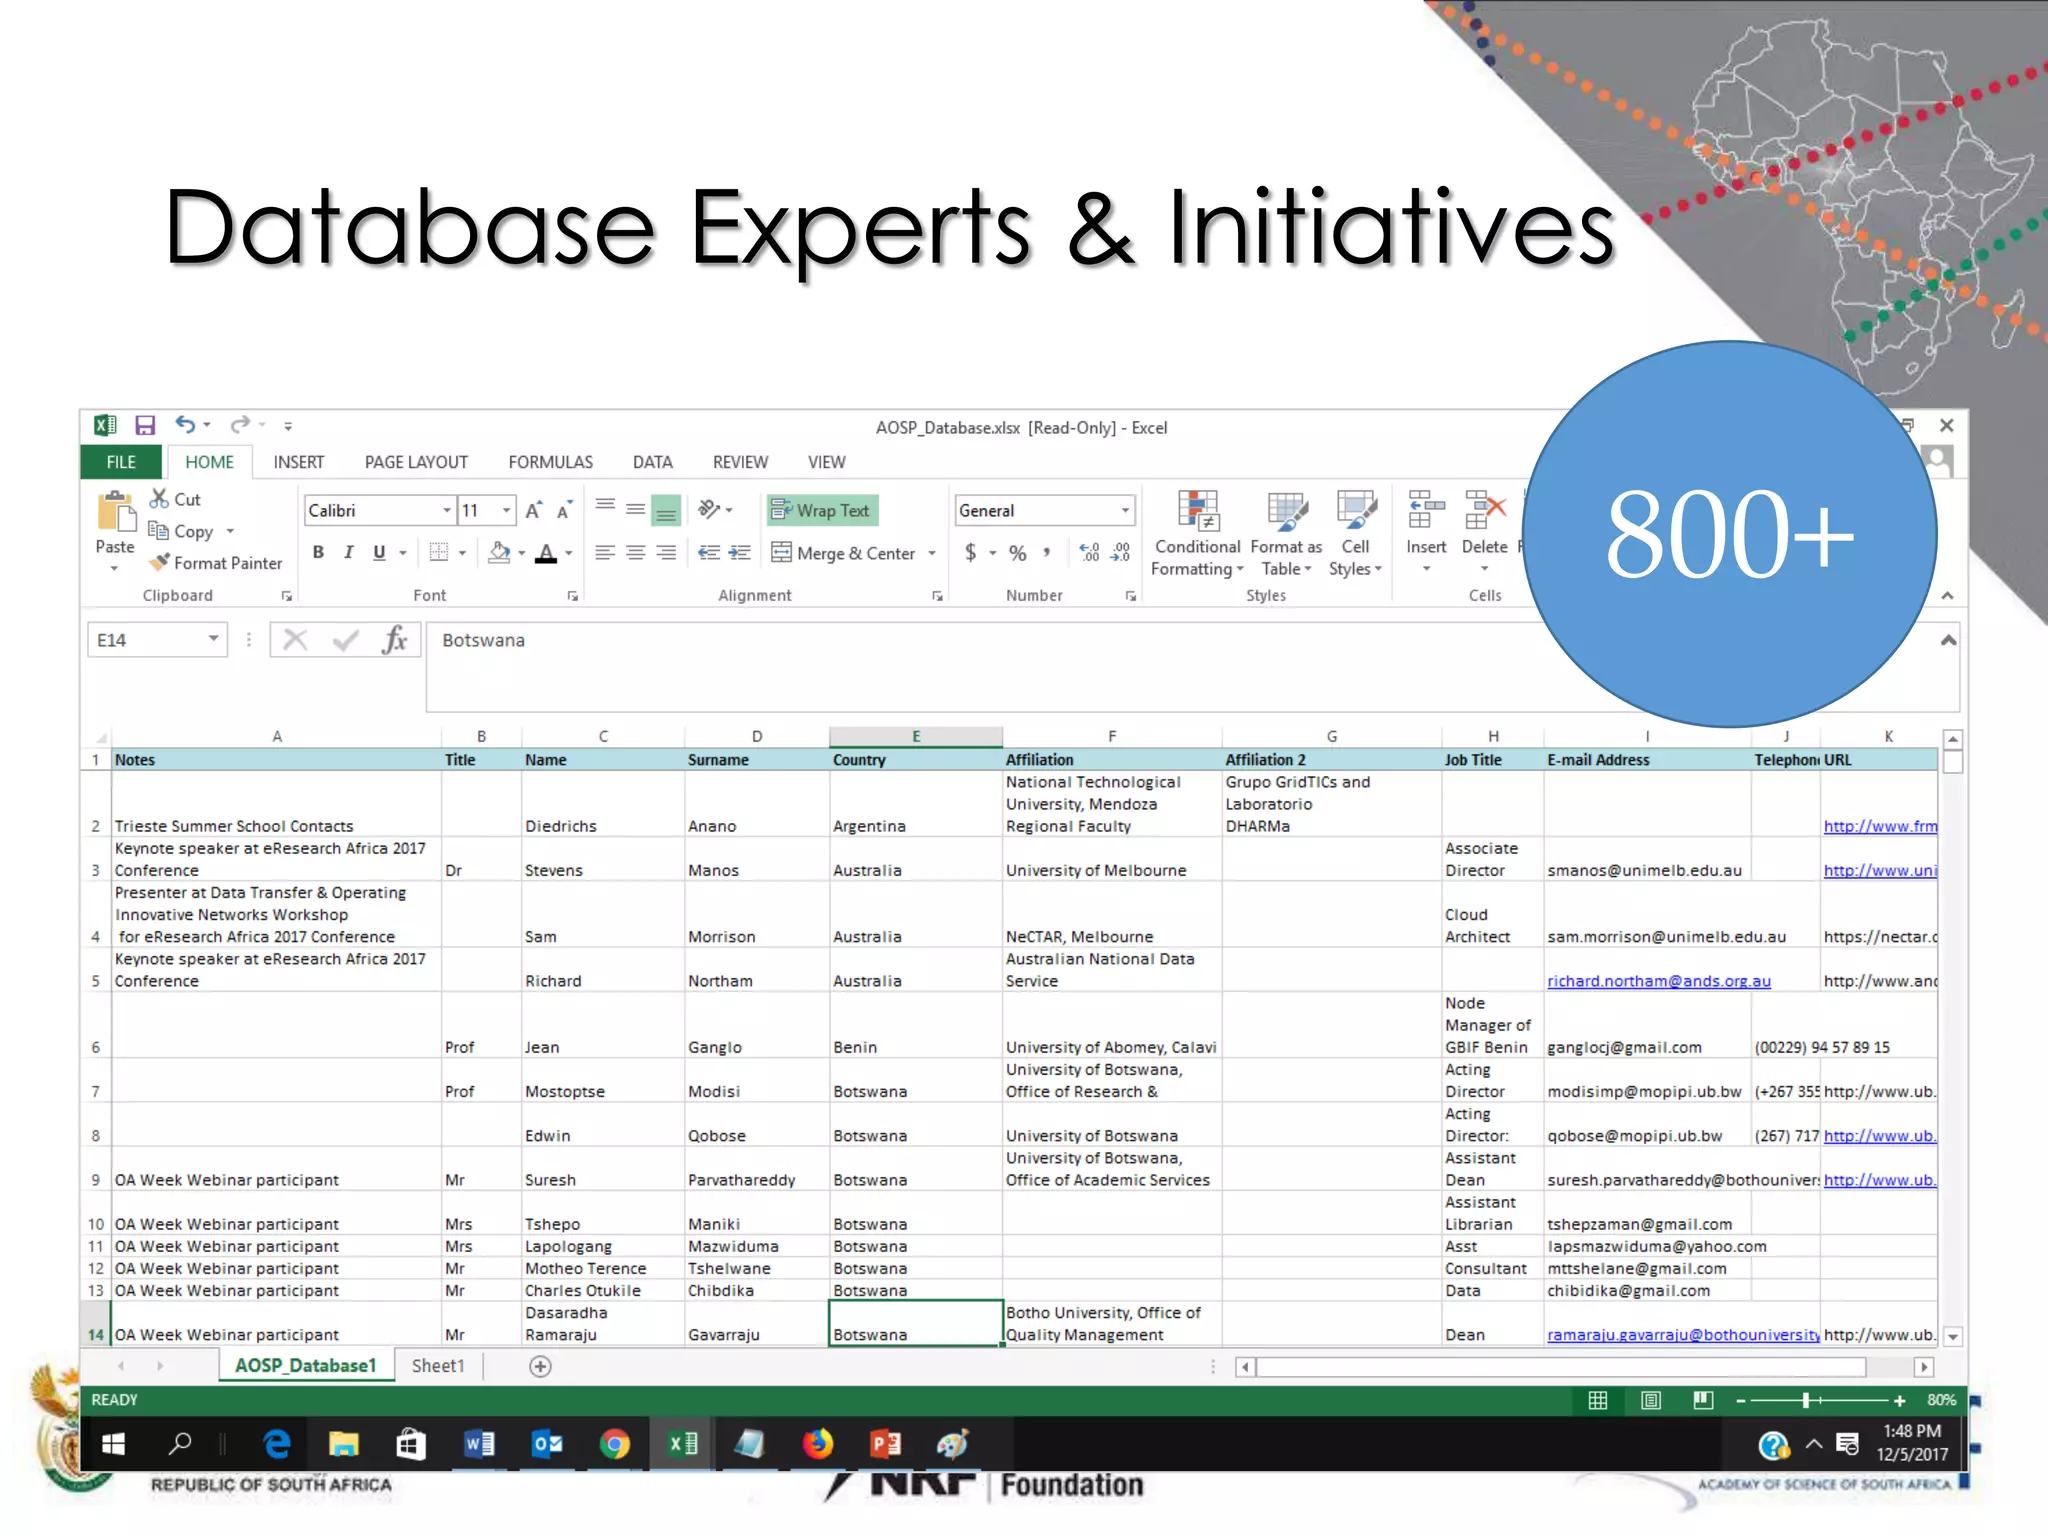Toggle Underline formatting

point(379,552)
